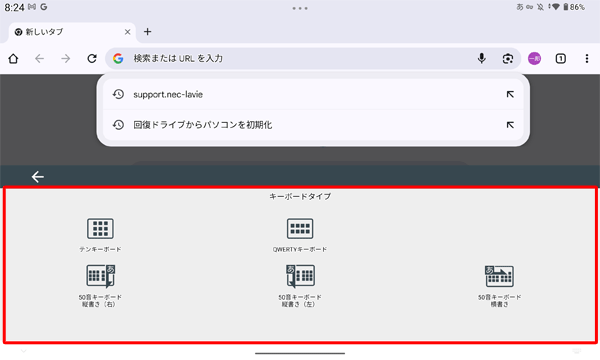Open suggestion 回復ドライブからパソコンを初期化
Image resolution: width=600 pixels, height=360 pixels.
[x=313, y=125]
